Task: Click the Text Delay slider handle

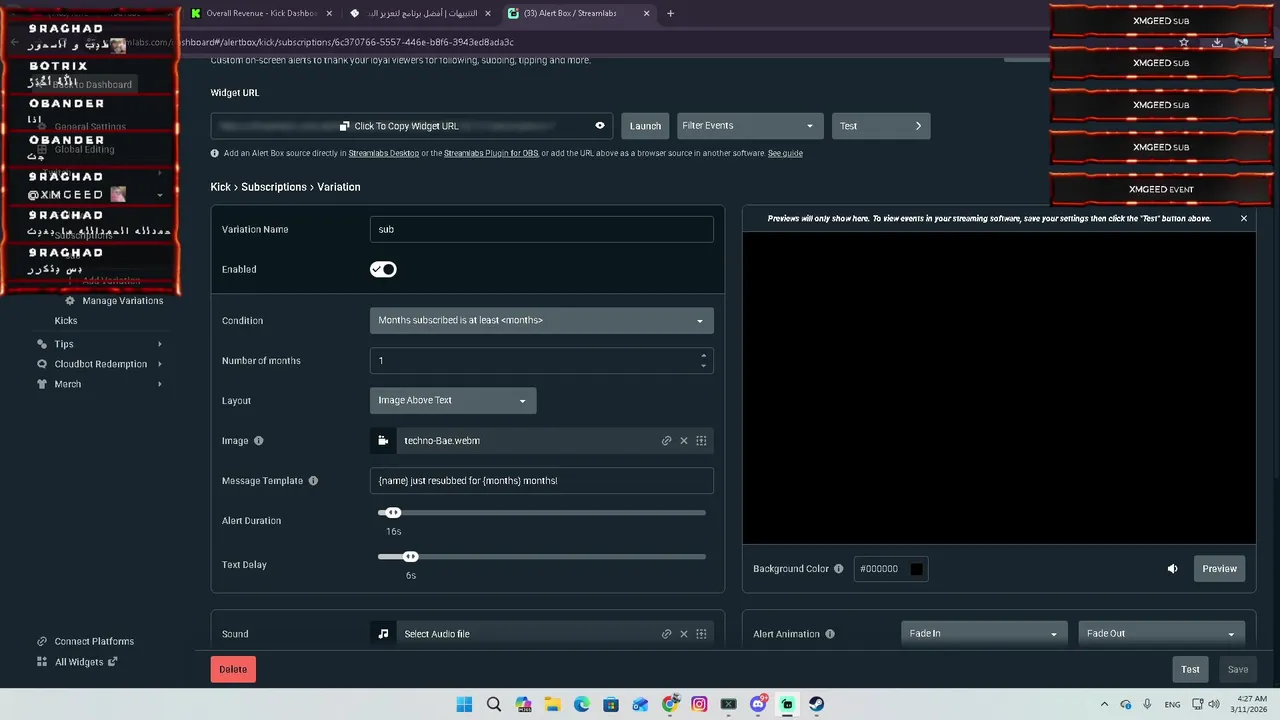Action: coord(411,557)
